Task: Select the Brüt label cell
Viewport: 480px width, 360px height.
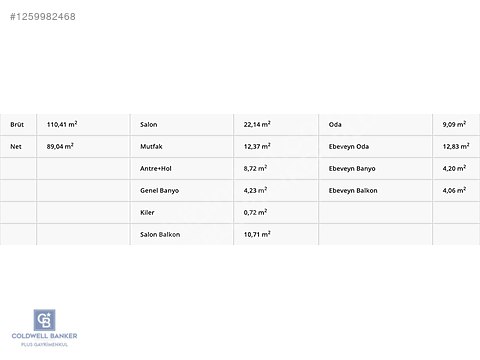Action: tap(17, 125)
